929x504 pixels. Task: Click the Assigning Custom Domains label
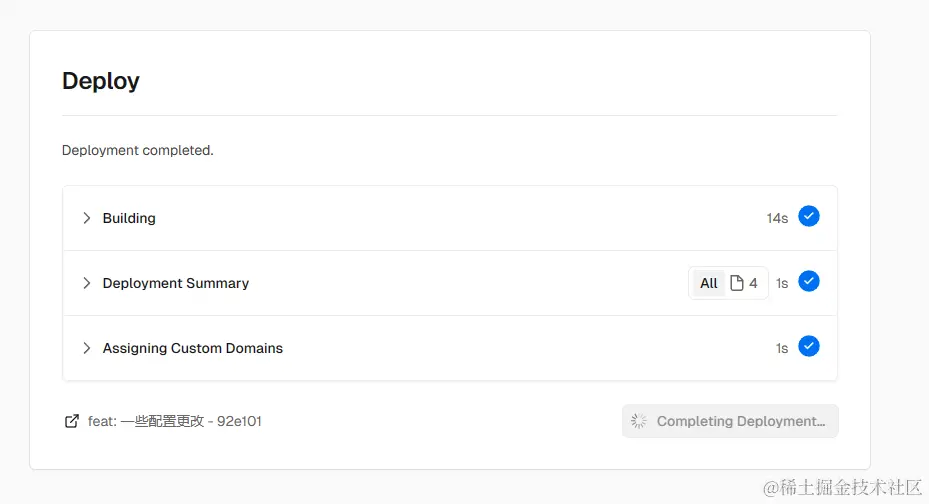click(193, 348)
